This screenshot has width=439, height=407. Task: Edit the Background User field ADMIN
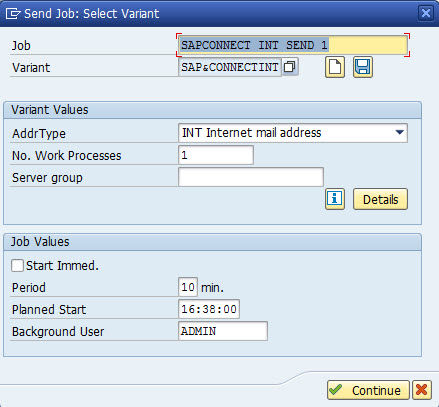coord(223,331)
